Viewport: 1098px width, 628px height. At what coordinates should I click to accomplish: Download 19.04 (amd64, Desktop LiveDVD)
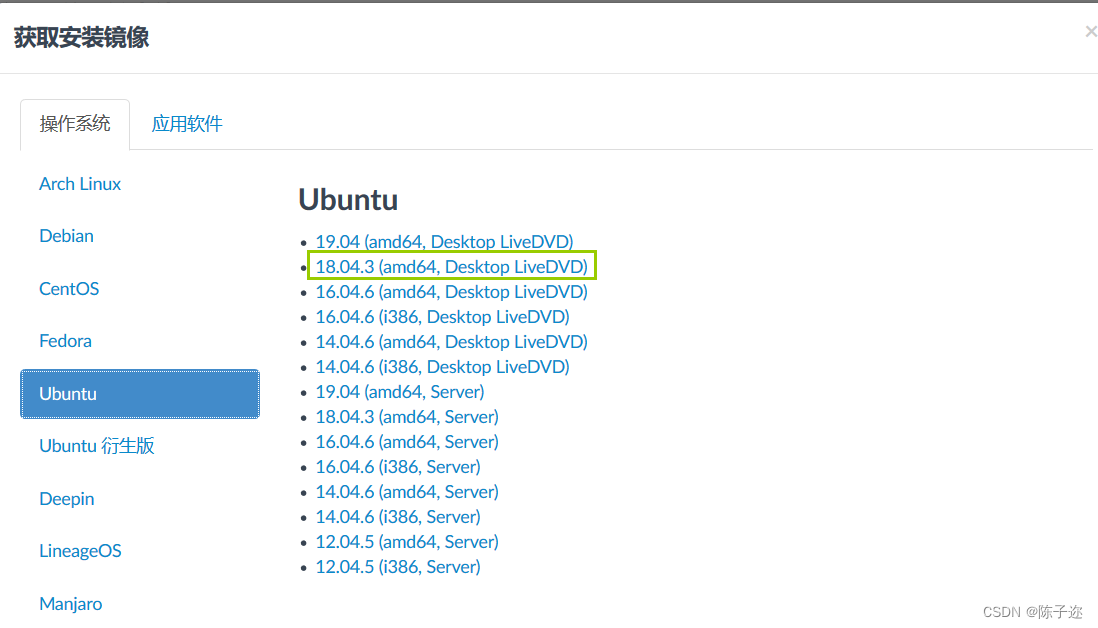[x=444, y=242]
